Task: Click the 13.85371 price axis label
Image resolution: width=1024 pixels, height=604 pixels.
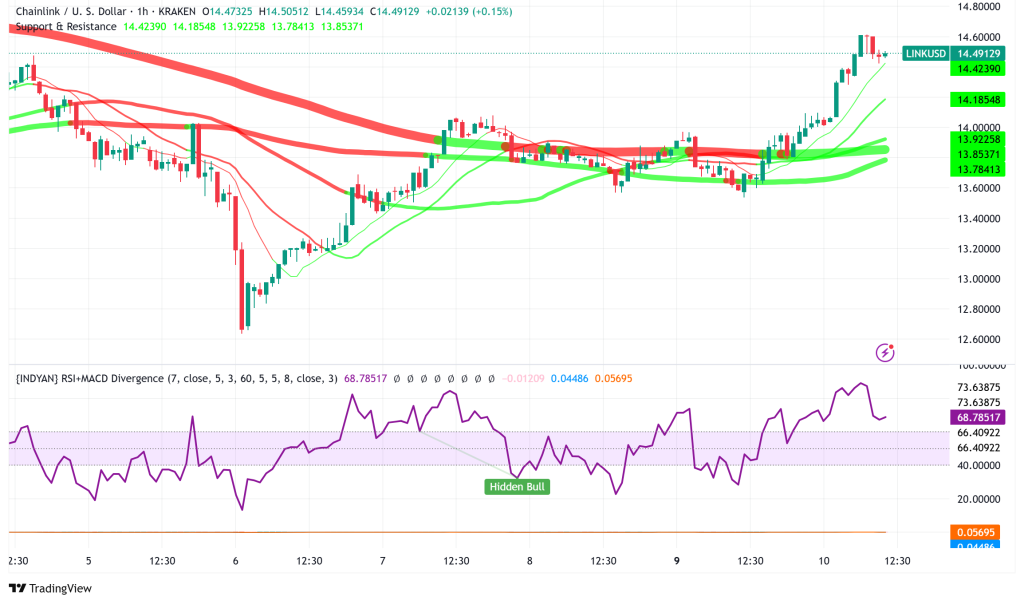Action: (x=978, y=154)
